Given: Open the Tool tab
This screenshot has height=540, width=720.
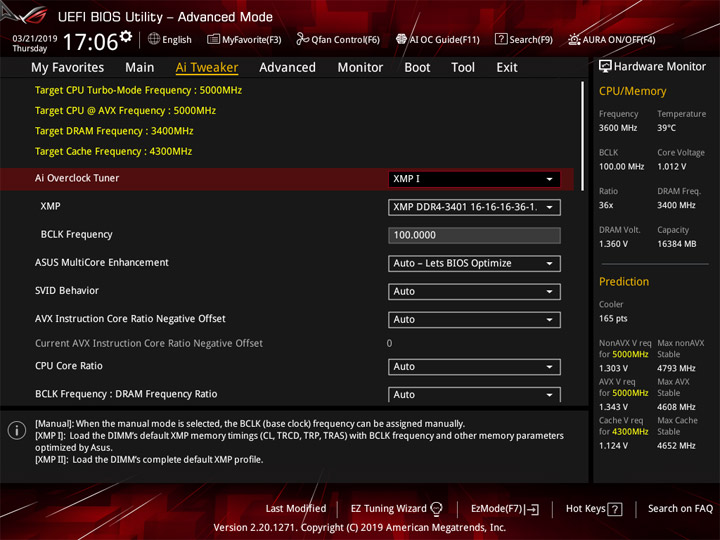Looking at the screenshot, I should (x=463, y=68).
